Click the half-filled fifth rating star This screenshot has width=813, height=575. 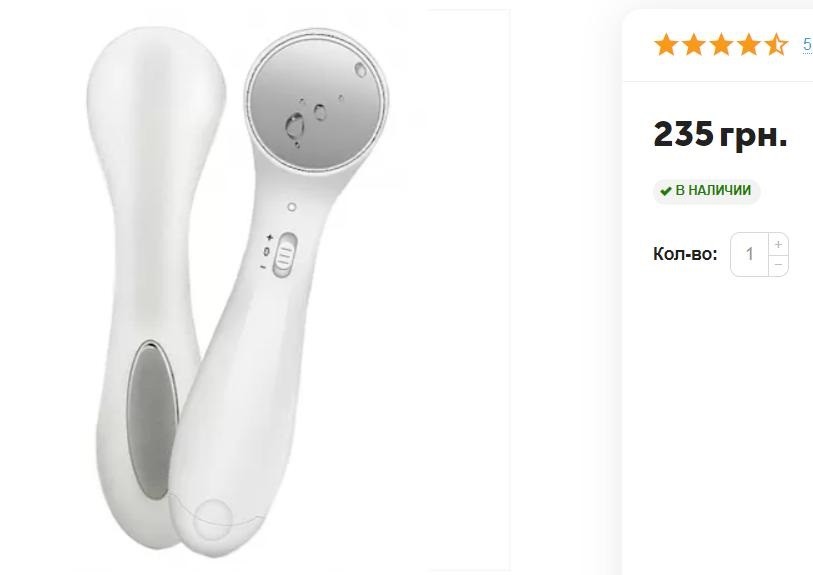[x=776, y=44]
